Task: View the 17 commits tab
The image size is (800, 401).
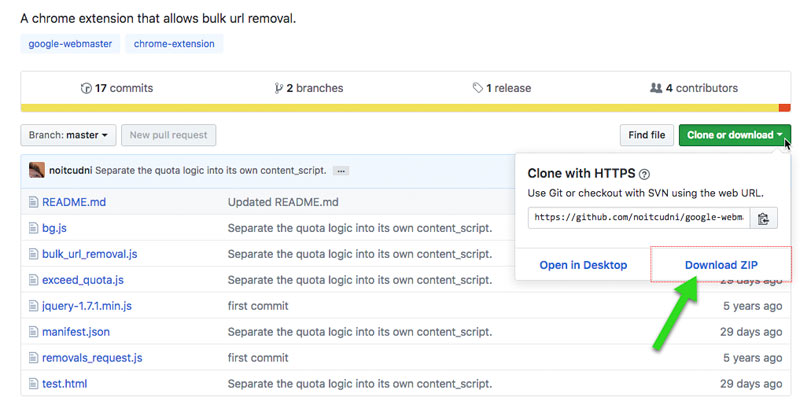Action: (x=117, y=88)
